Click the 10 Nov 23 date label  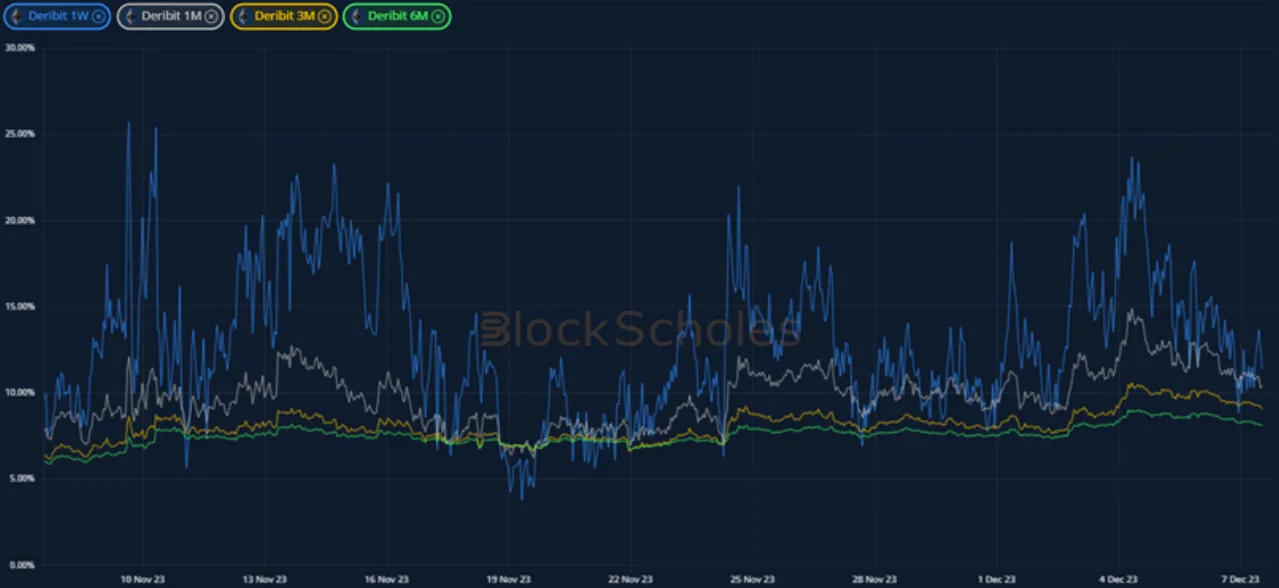click(x=143, y=579)
